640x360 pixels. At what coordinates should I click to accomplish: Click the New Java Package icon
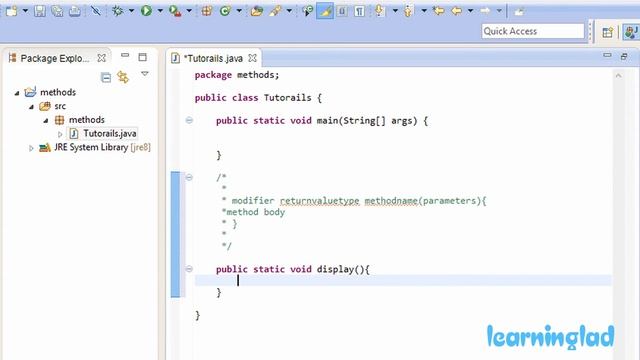tap(207, 11)
